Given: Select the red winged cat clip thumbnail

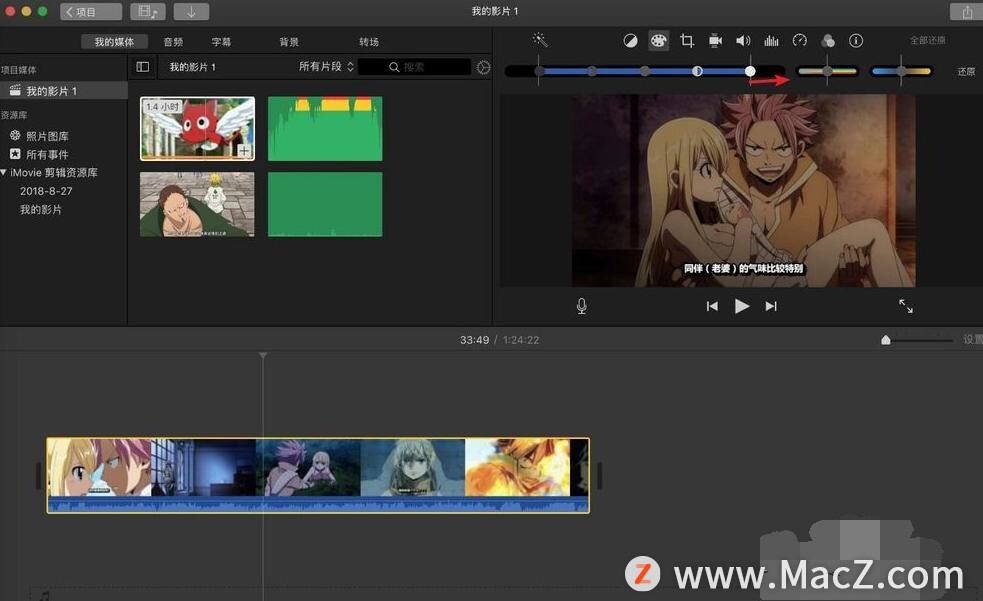Looking at the screenshot, I should click(x=197, y=128).
